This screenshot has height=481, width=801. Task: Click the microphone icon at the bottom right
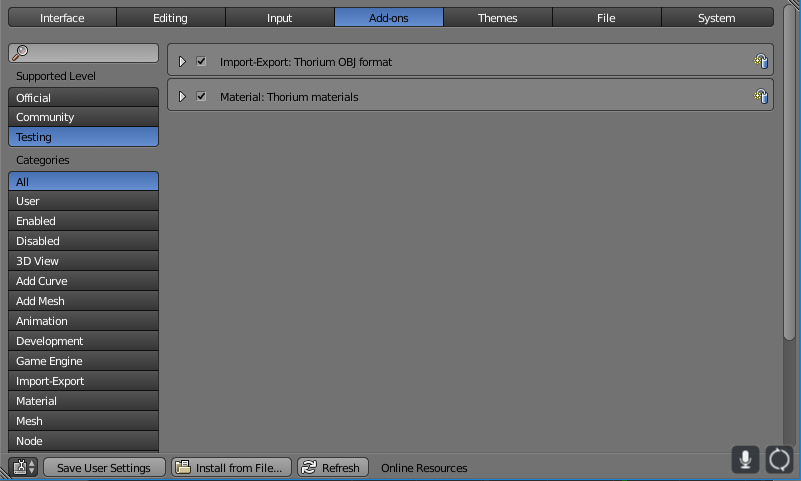point(745,459)
